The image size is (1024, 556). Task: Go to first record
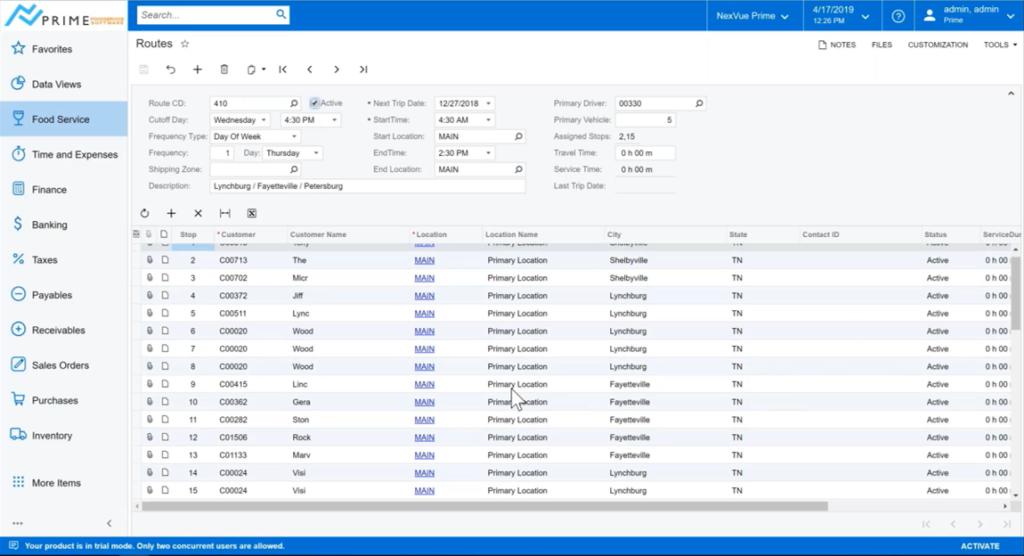tap(283, 69)
